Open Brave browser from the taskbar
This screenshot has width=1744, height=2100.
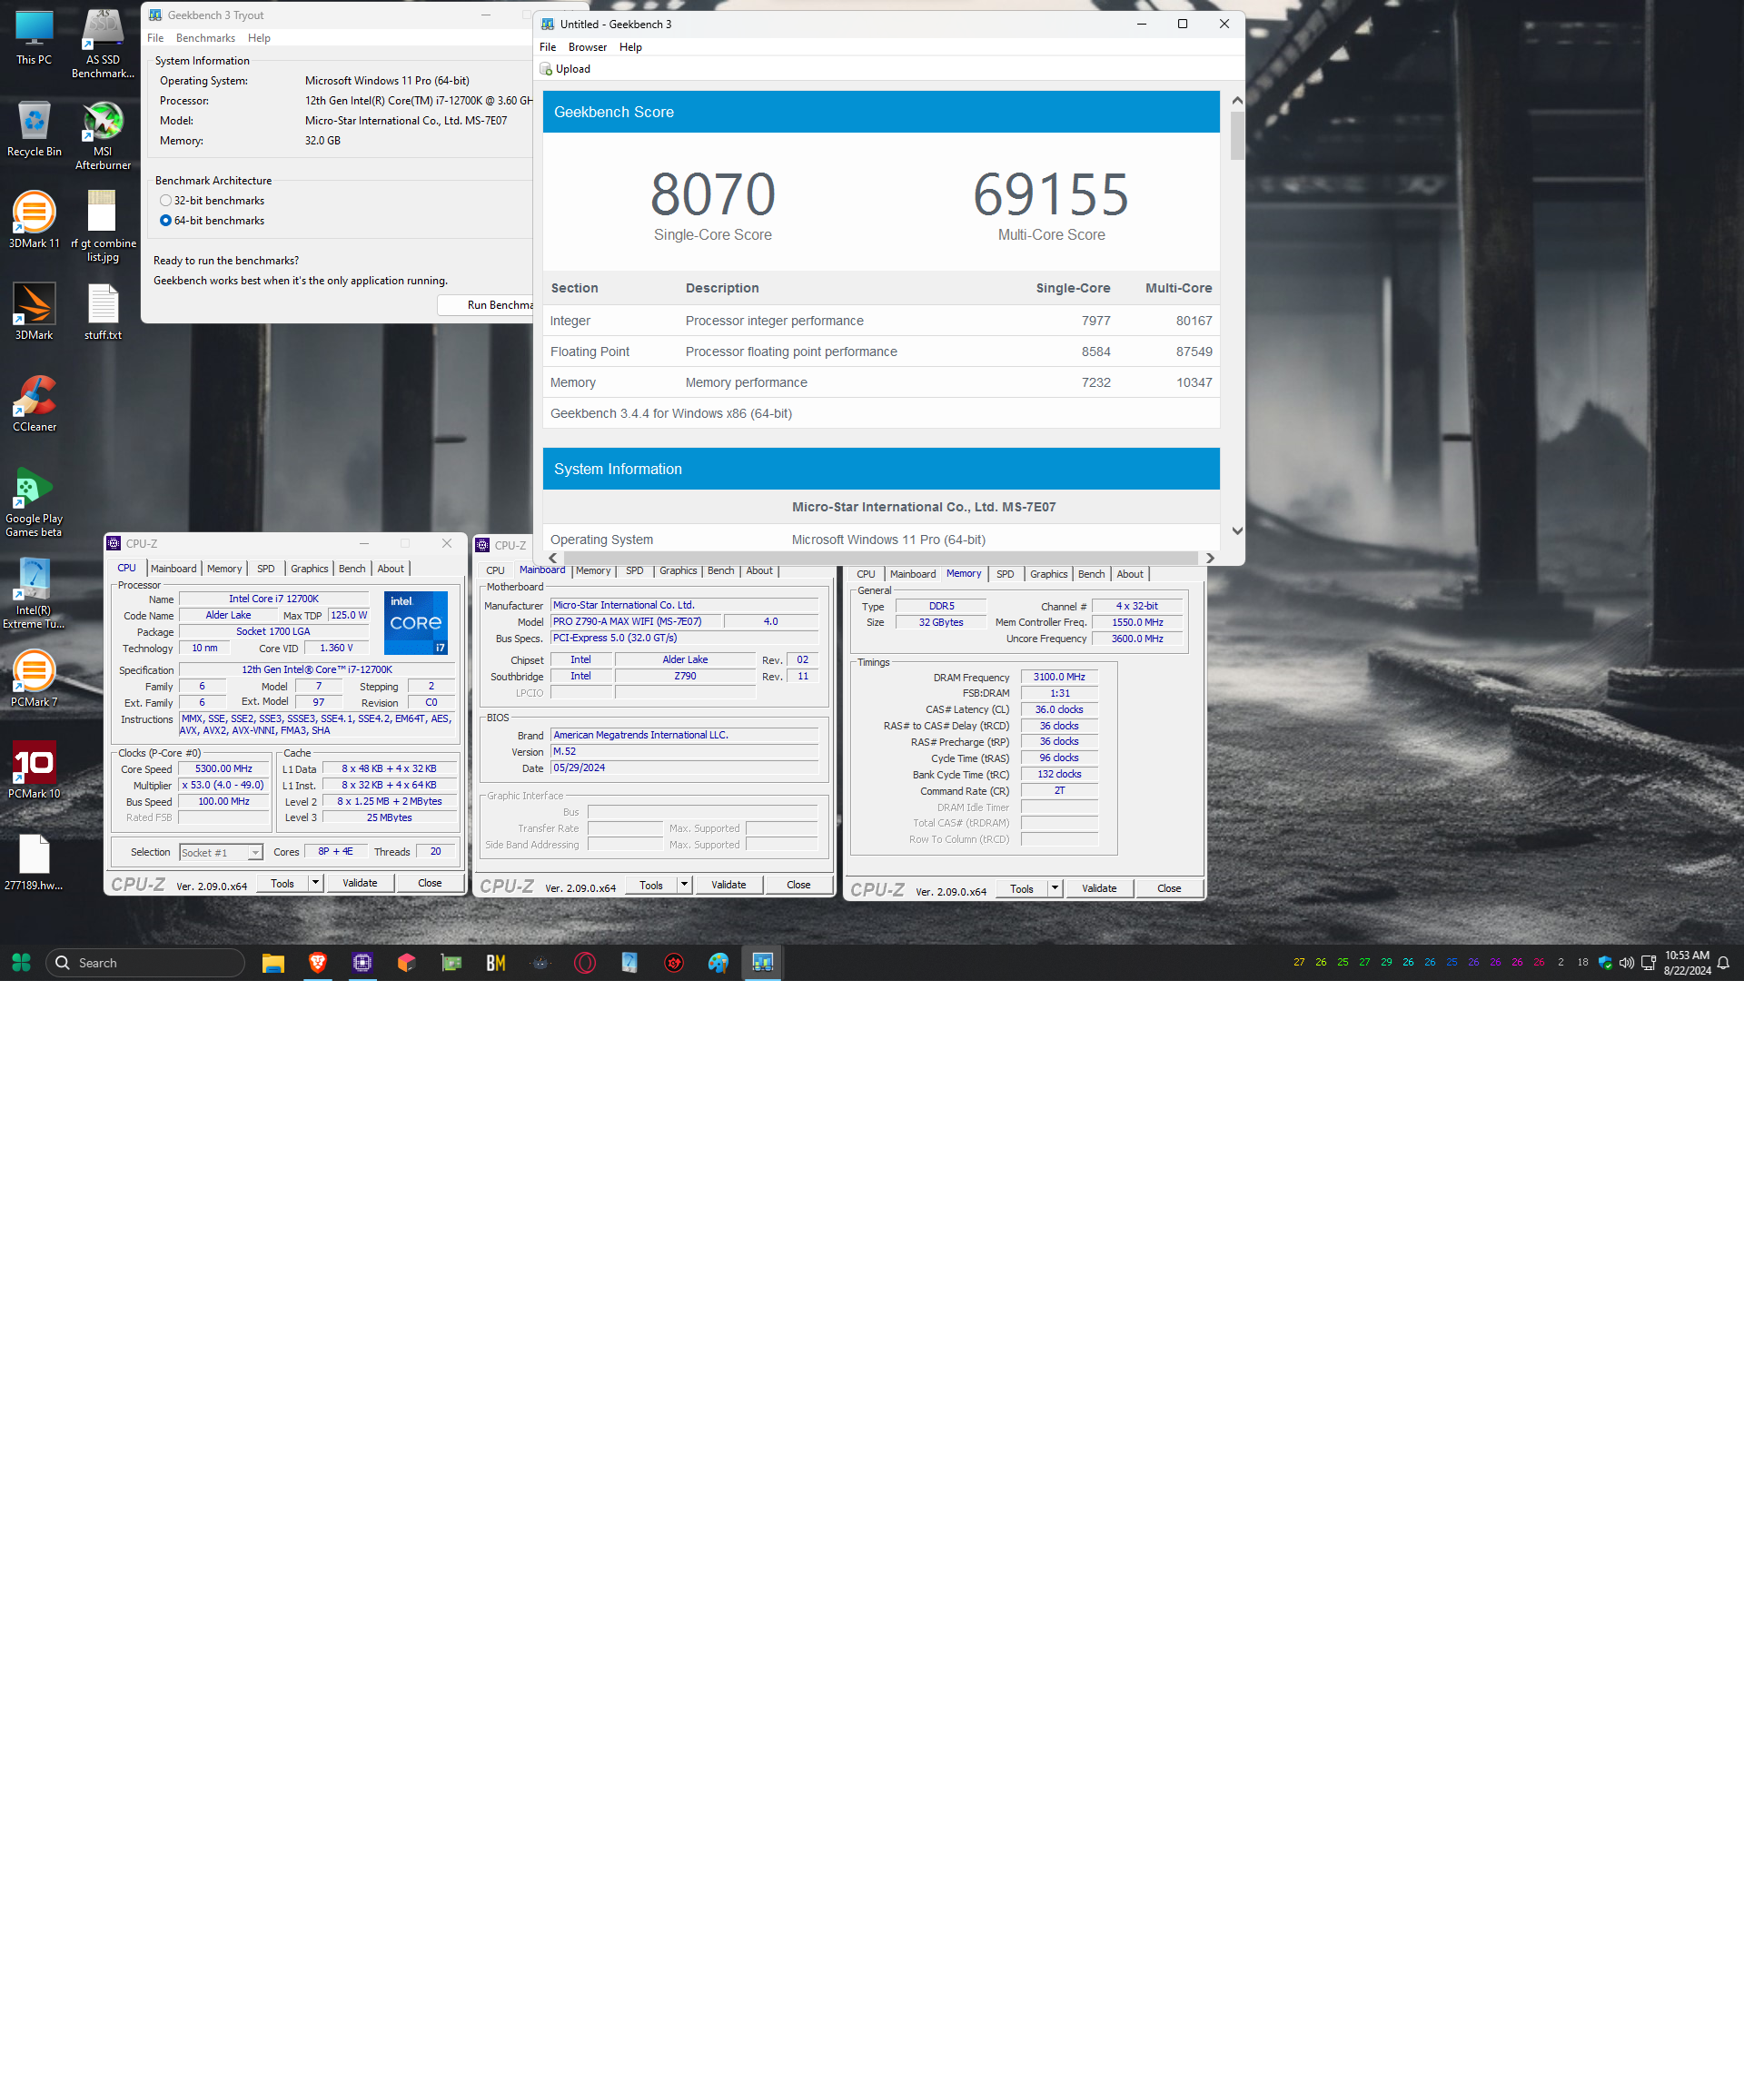318,962
